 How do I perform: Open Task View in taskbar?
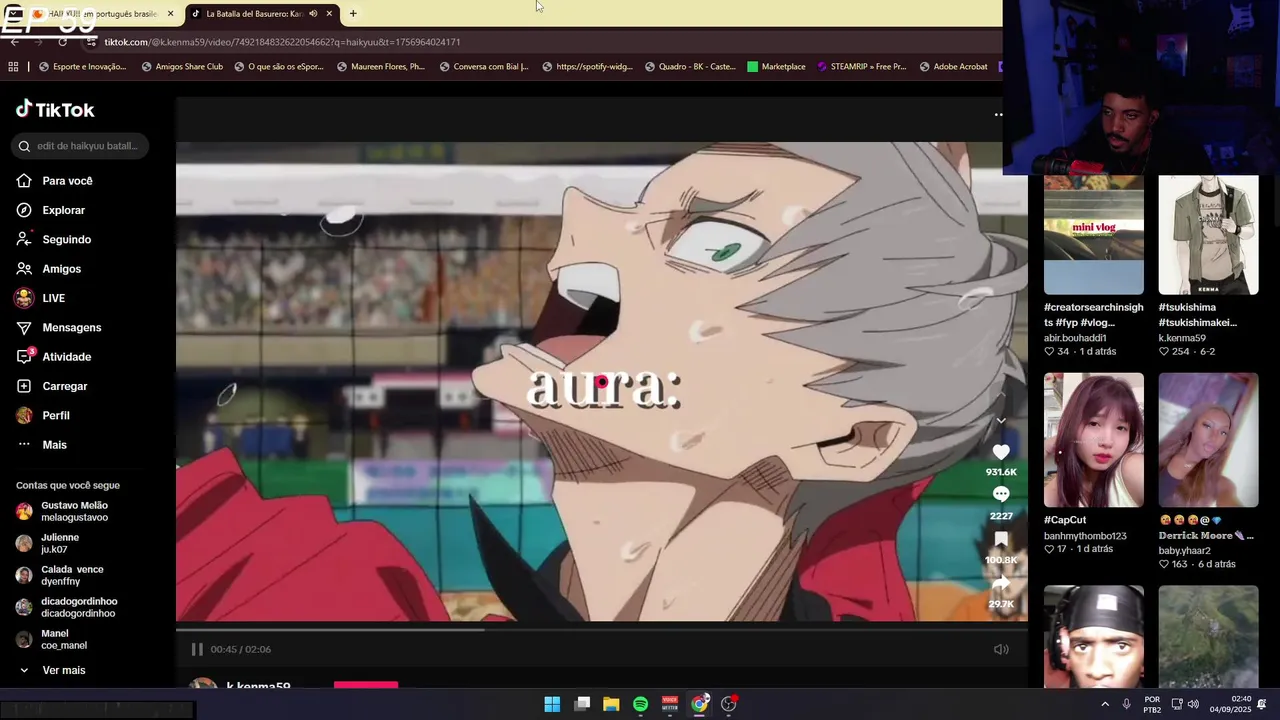[582, 704]
